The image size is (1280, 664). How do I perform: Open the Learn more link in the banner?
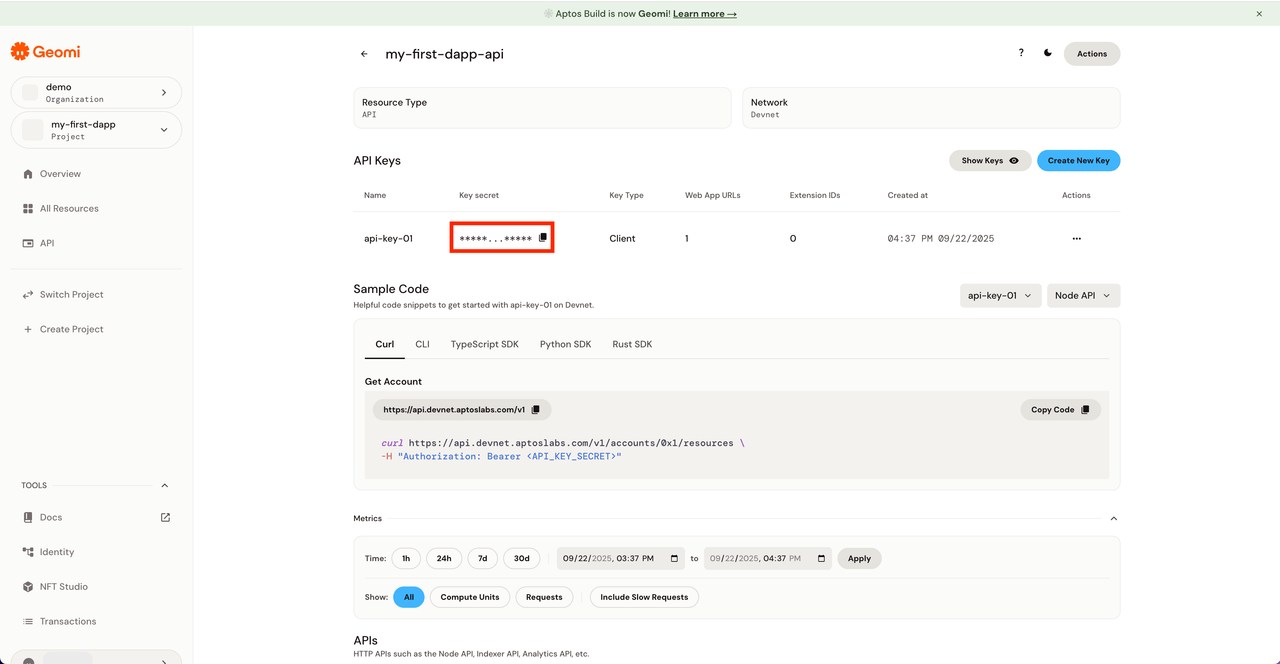(704, 13)
